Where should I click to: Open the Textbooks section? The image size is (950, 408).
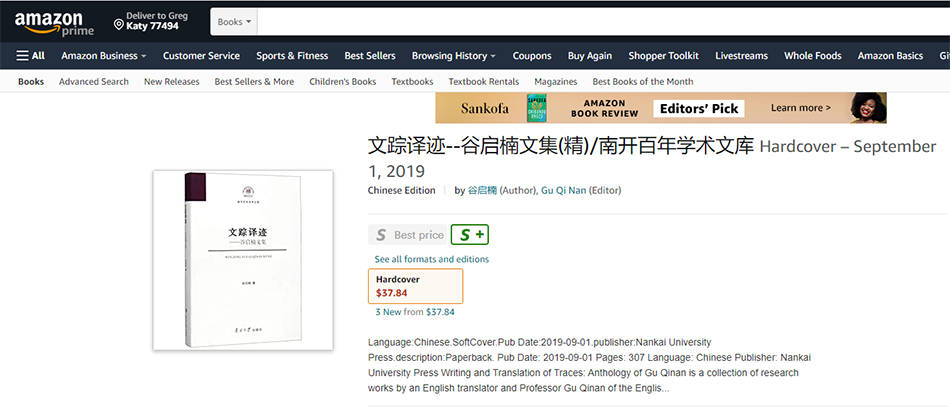[x=412, y=81]
